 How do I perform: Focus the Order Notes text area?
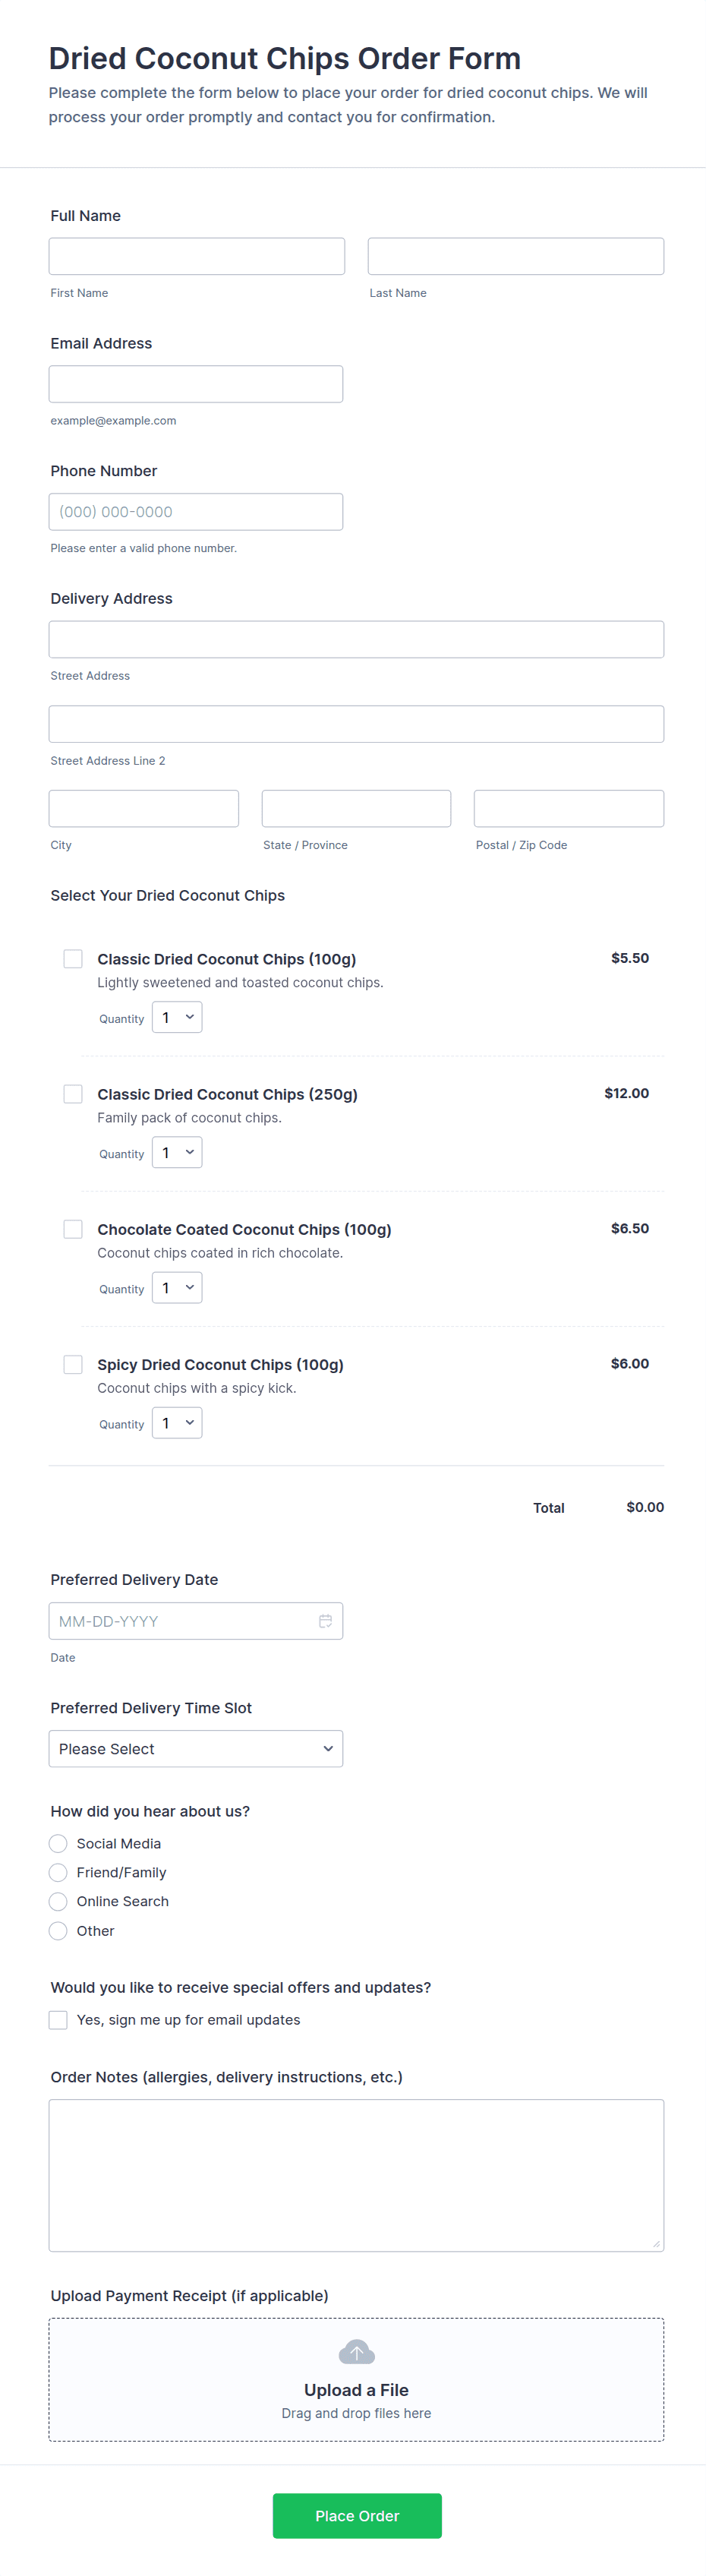coord(356,2174)
